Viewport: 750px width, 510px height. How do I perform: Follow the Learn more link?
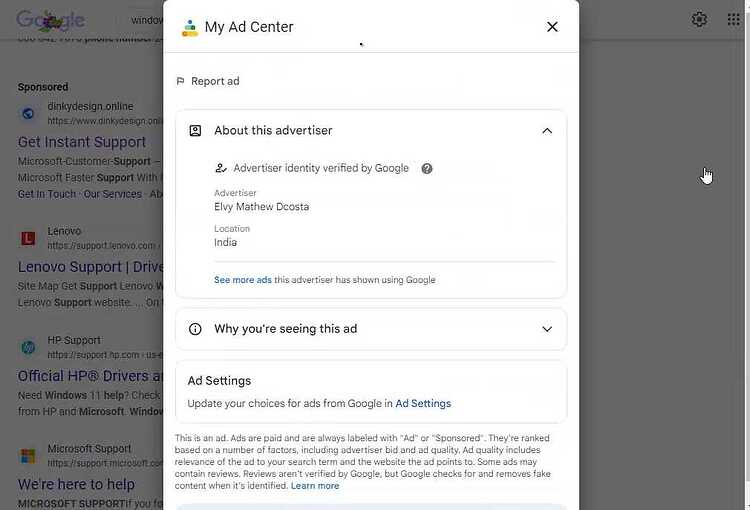[x=315, y=486]
